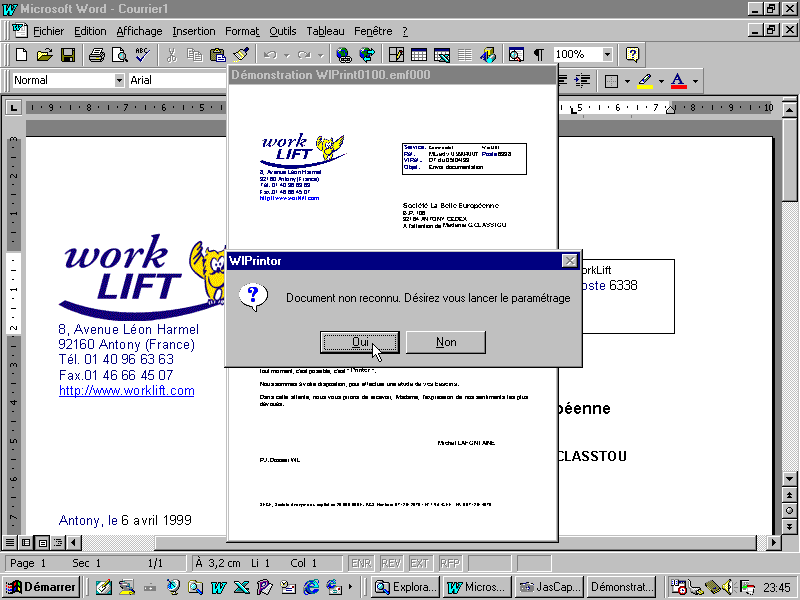800x600 pixels.
Task: Open the Office Assistant help icon
Action: (632, 54)
